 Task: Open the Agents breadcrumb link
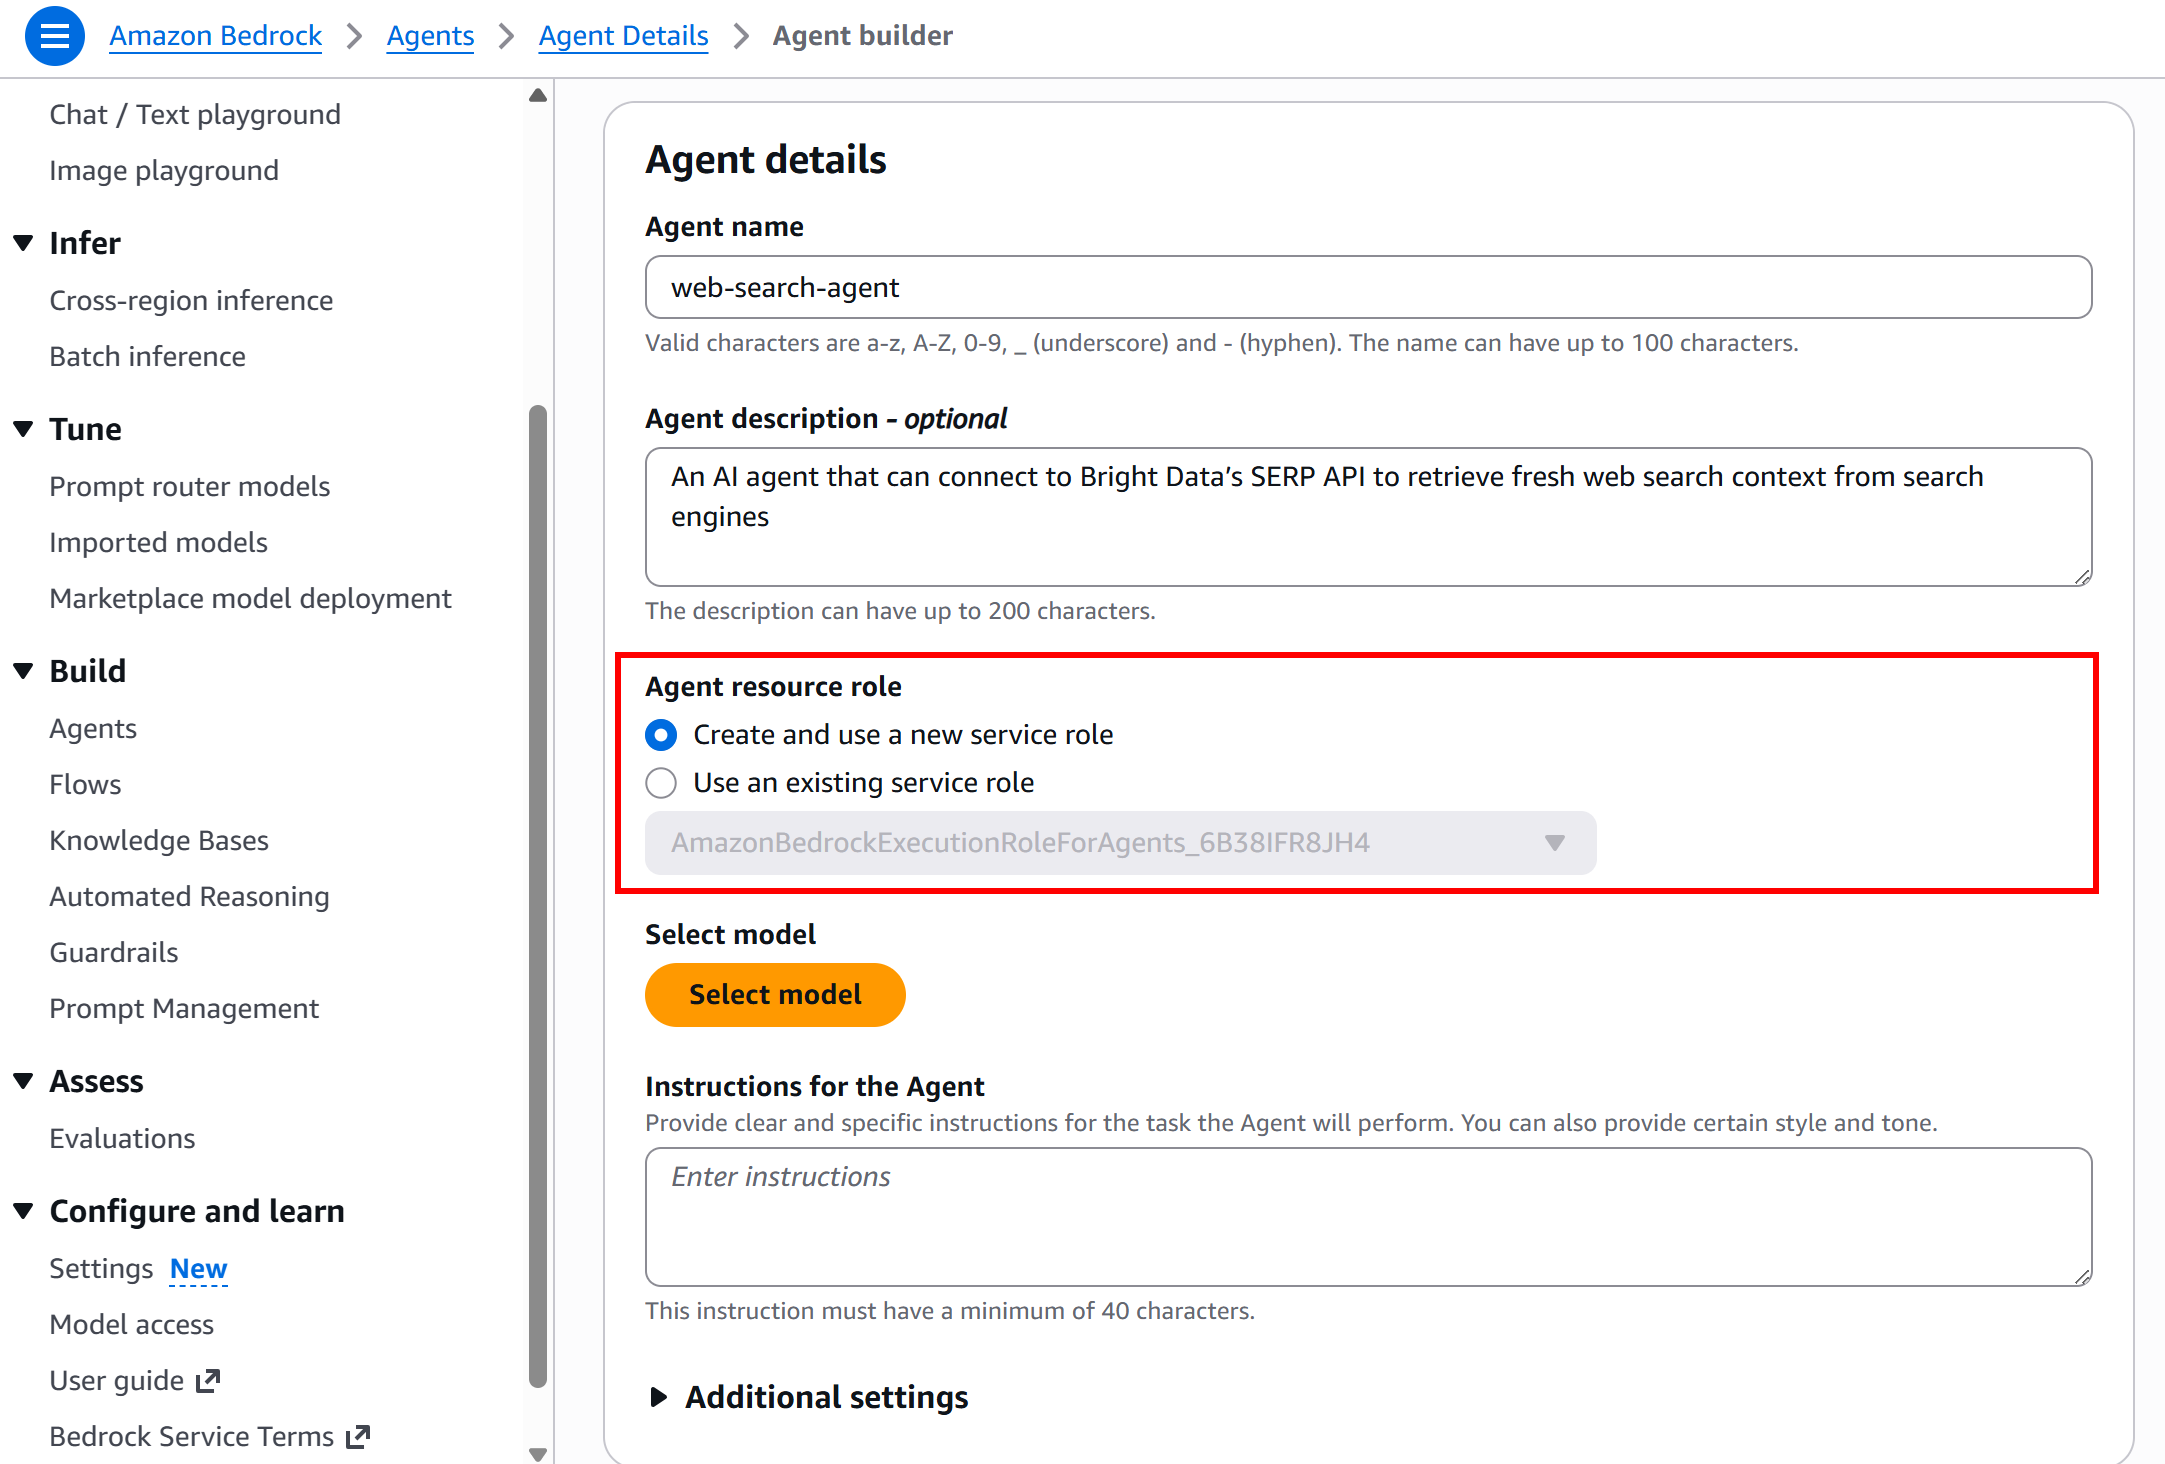tap(430, 35)
